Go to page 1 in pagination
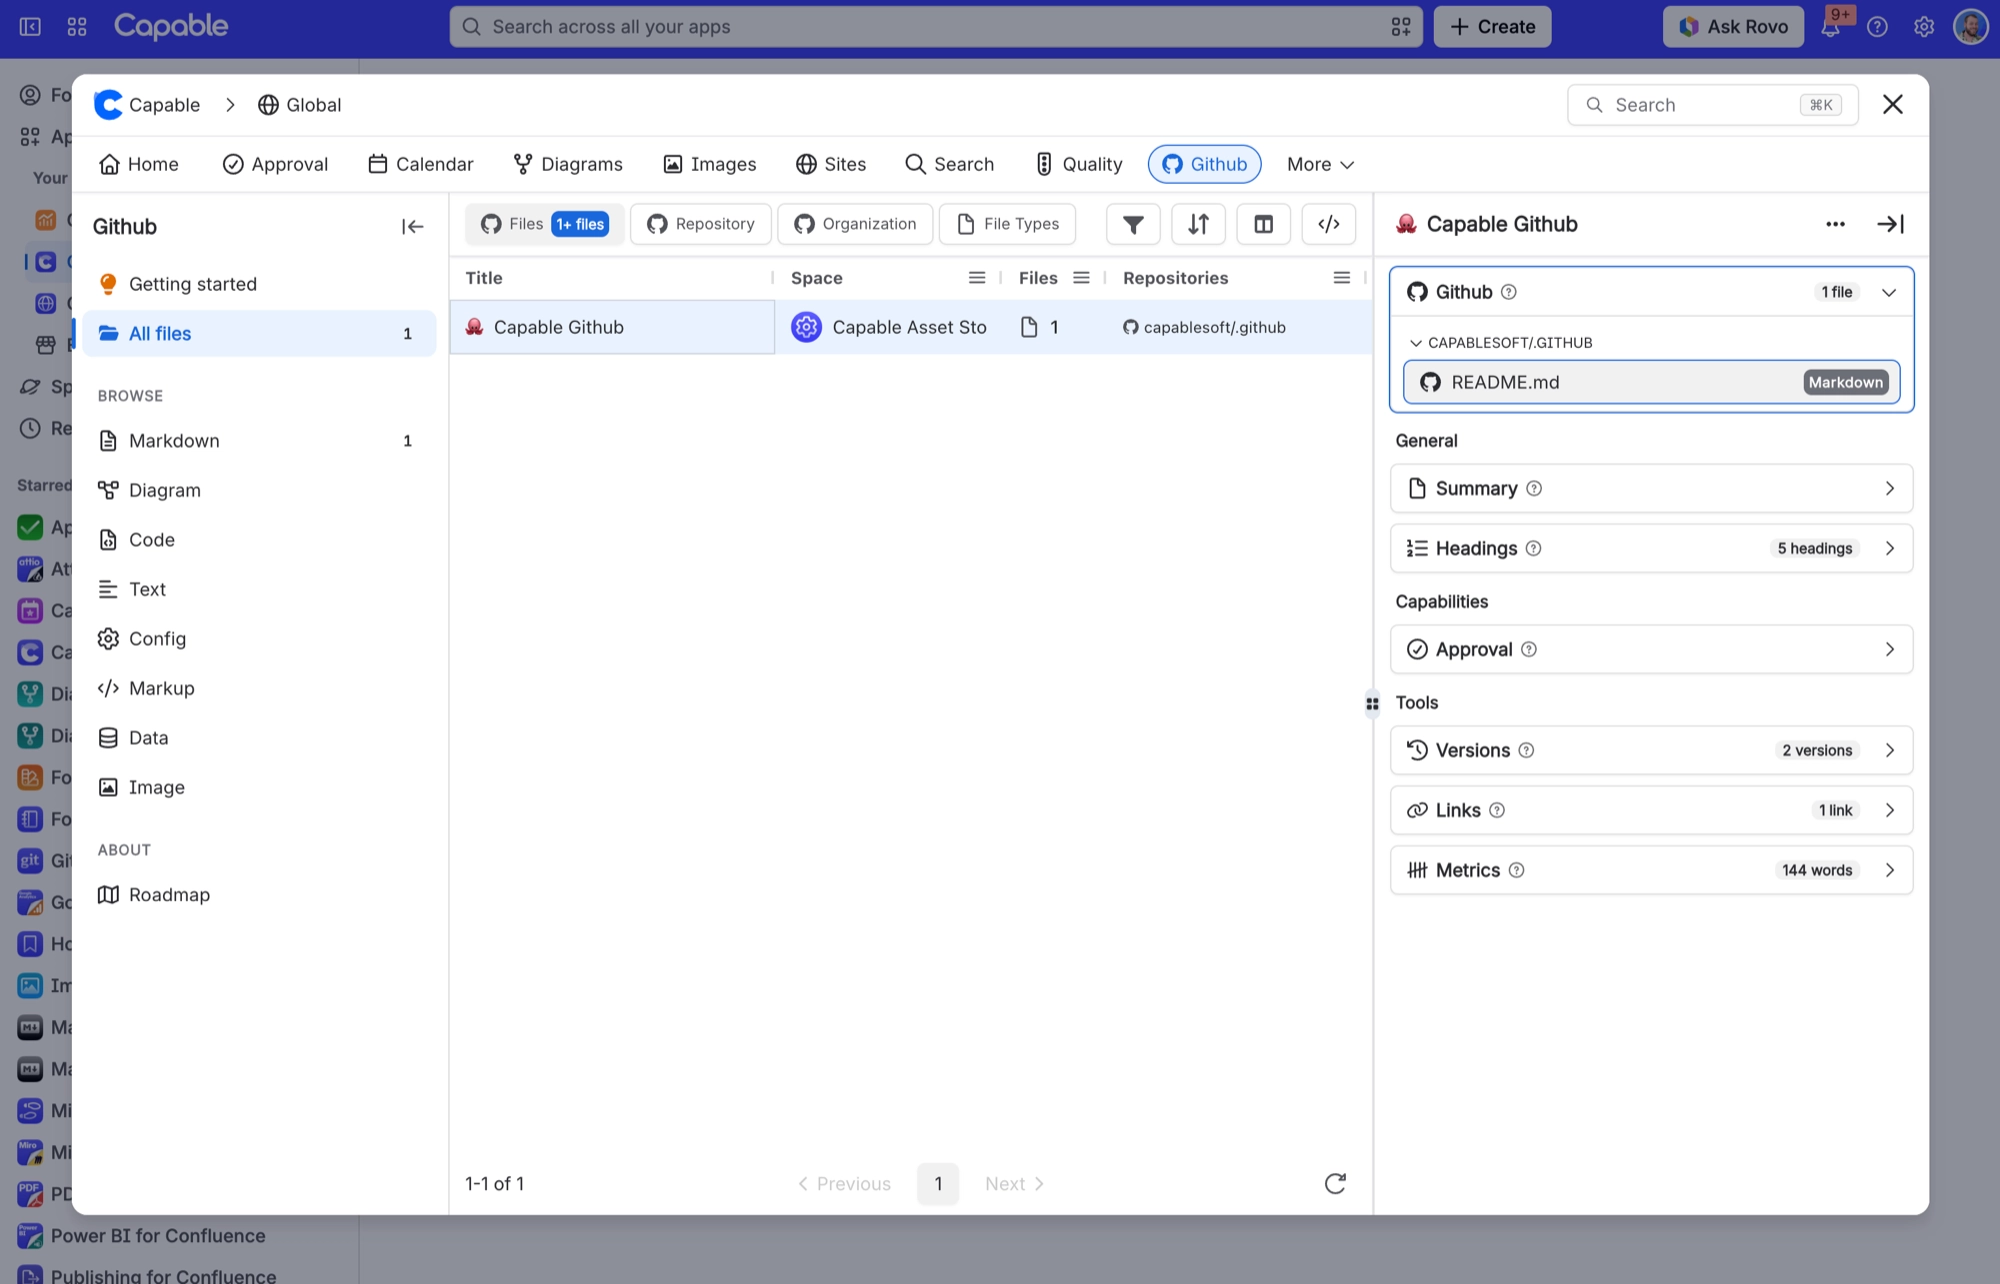Viewport: 2000px width, 1284px height. click(x=938, y=1184)
